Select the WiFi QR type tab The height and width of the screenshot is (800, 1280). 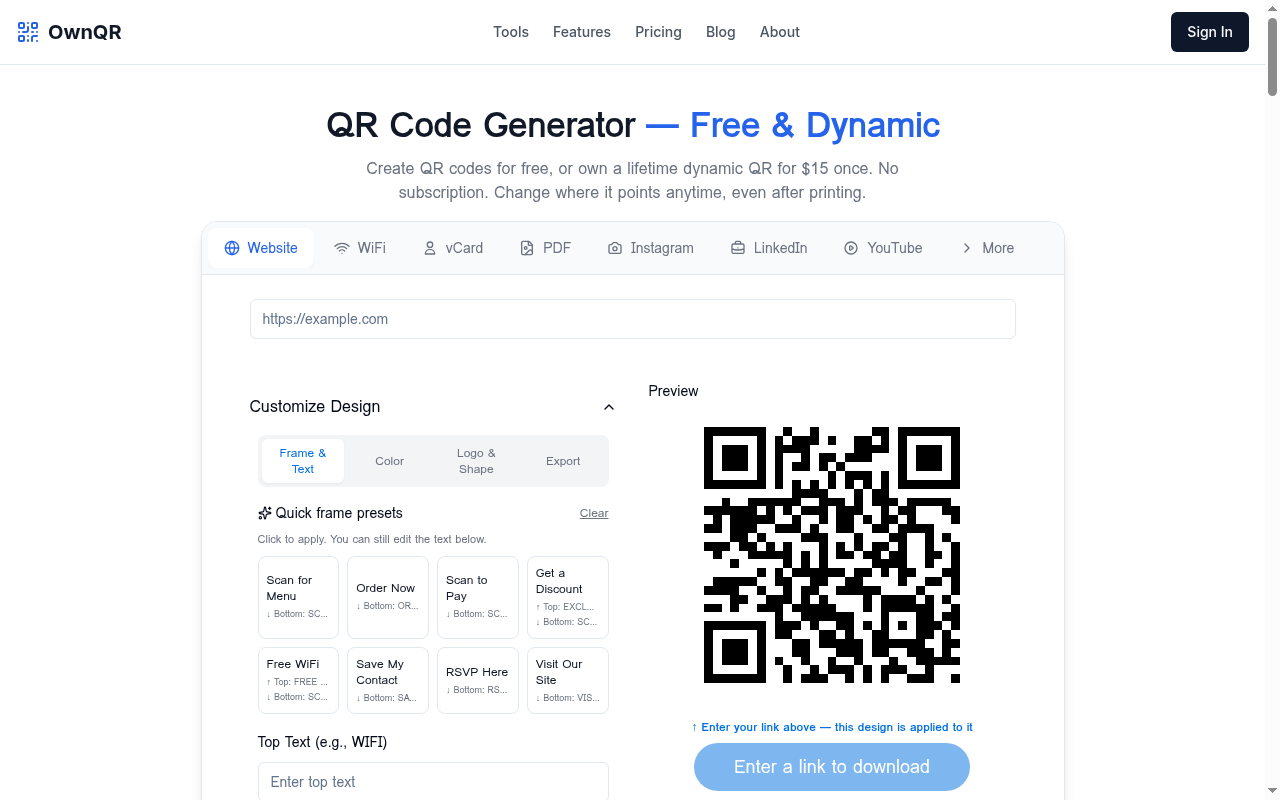(360, 248)
